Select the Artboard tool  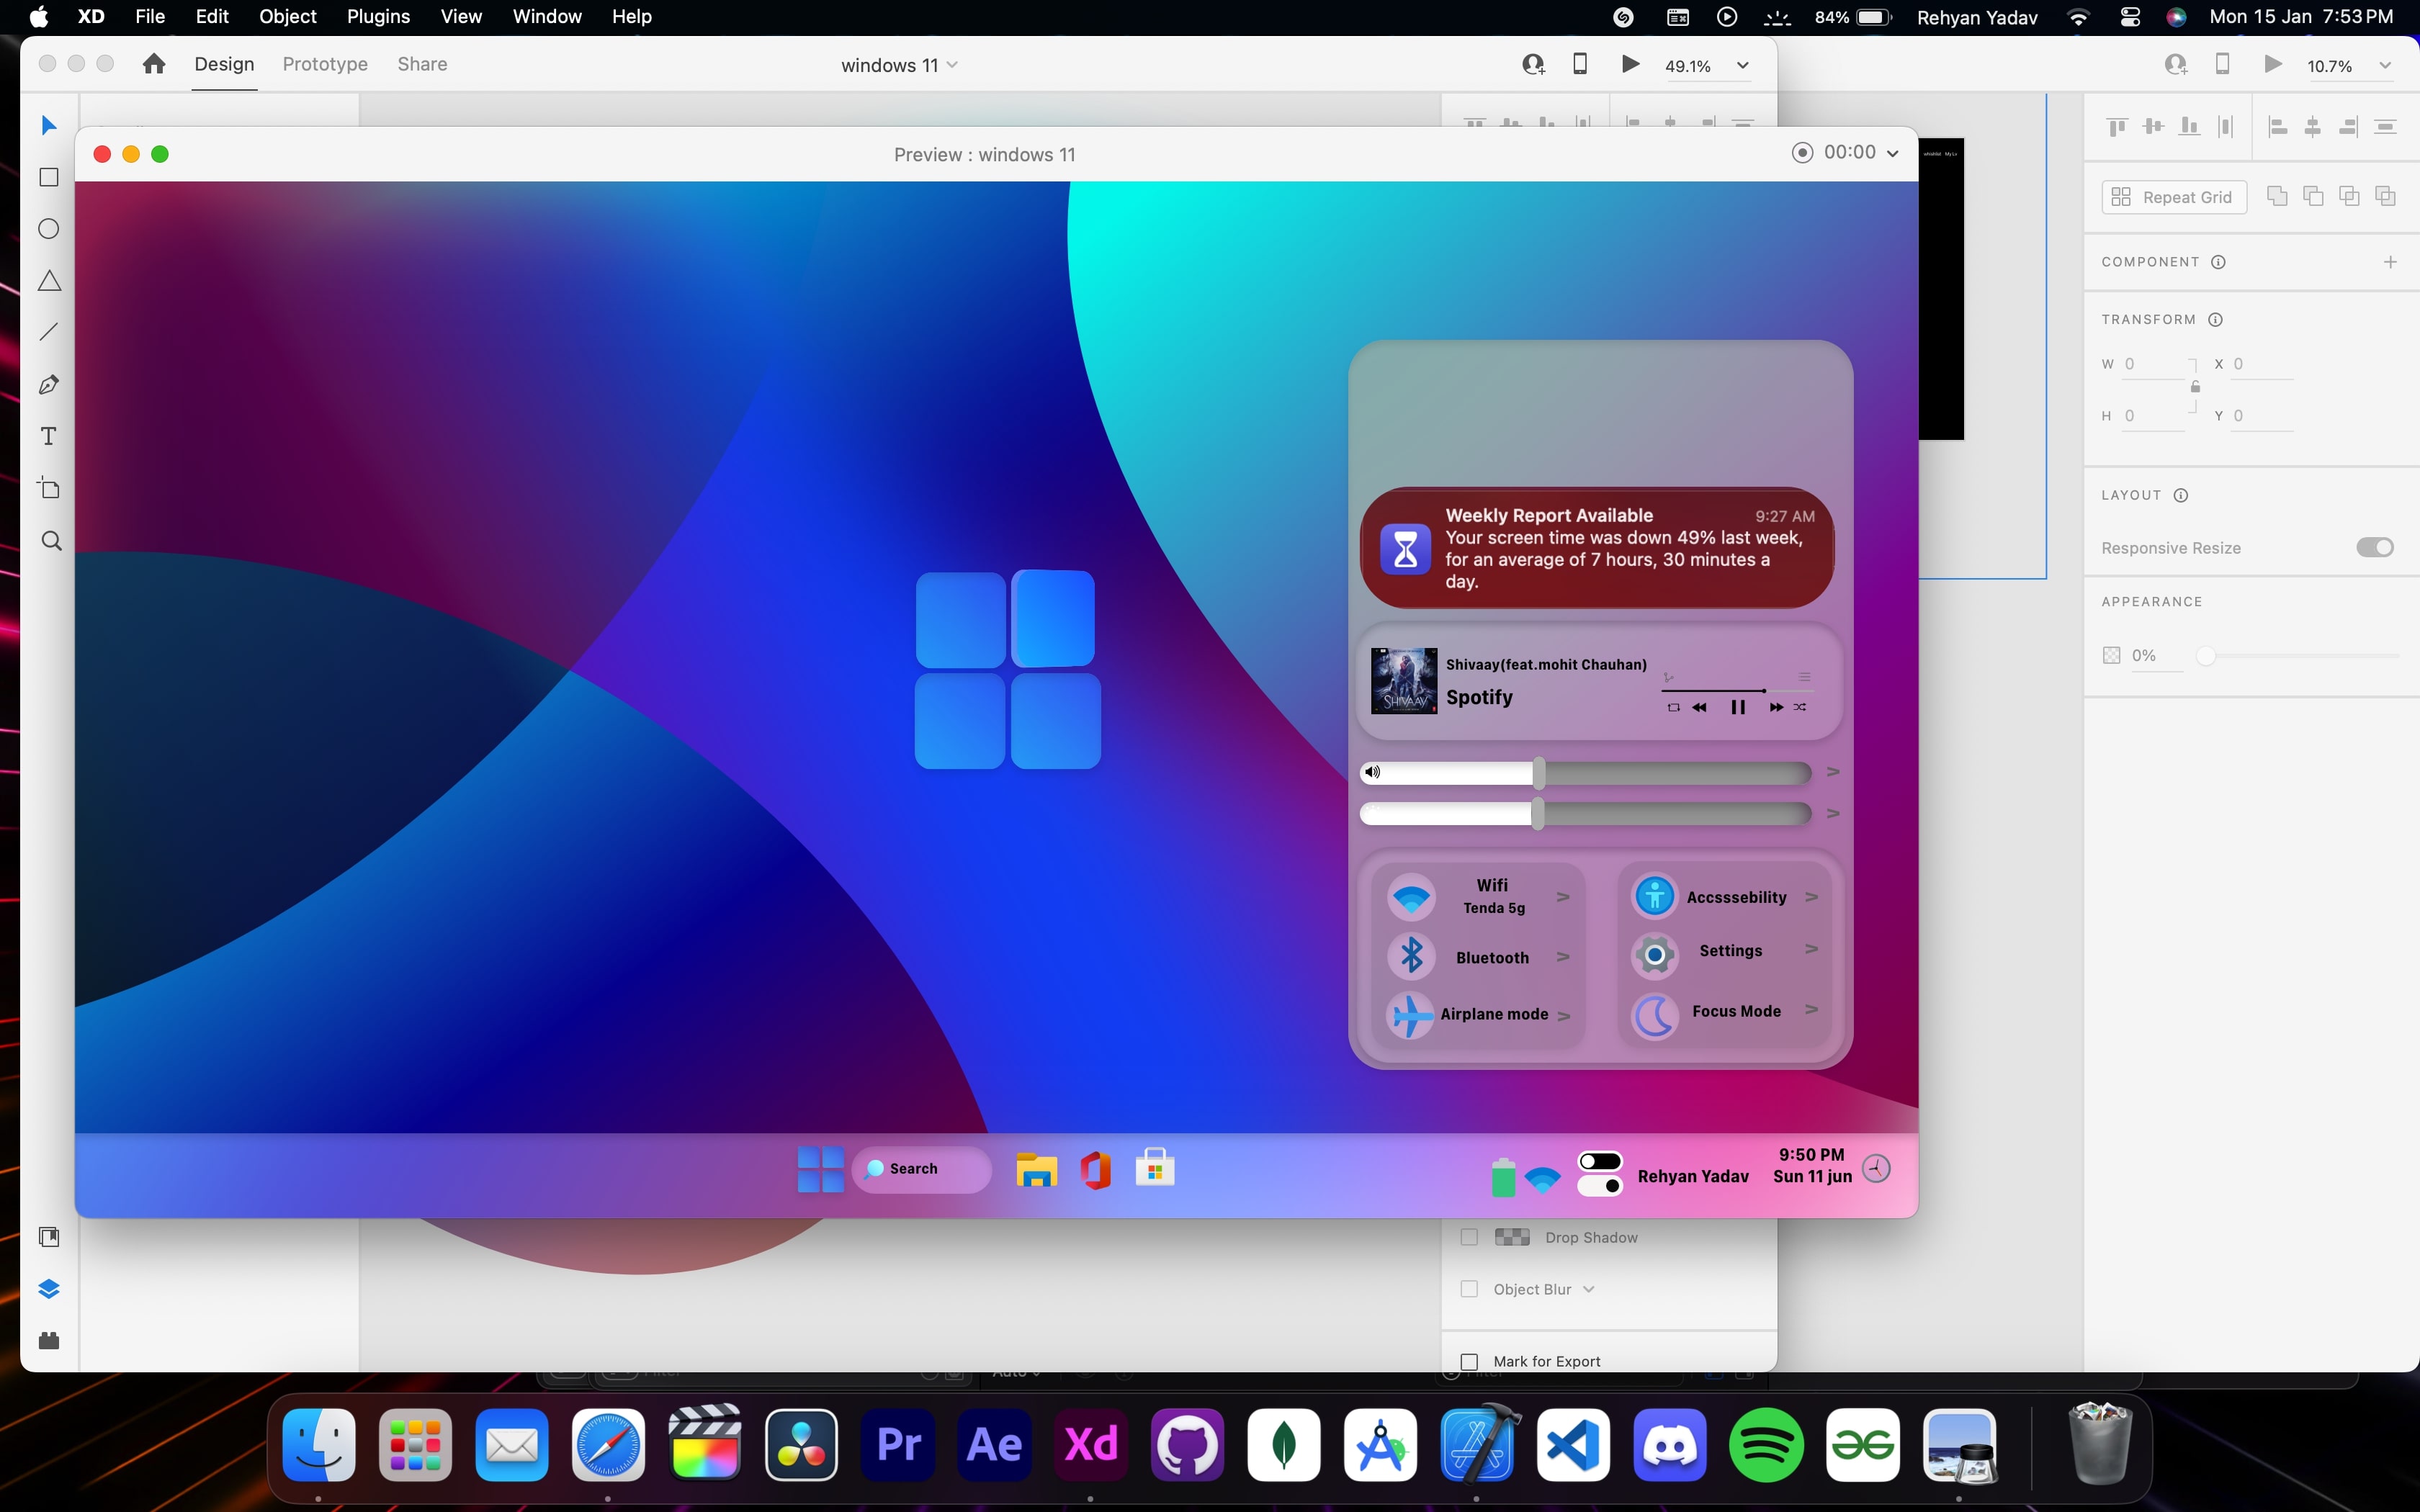pos(49,488)
